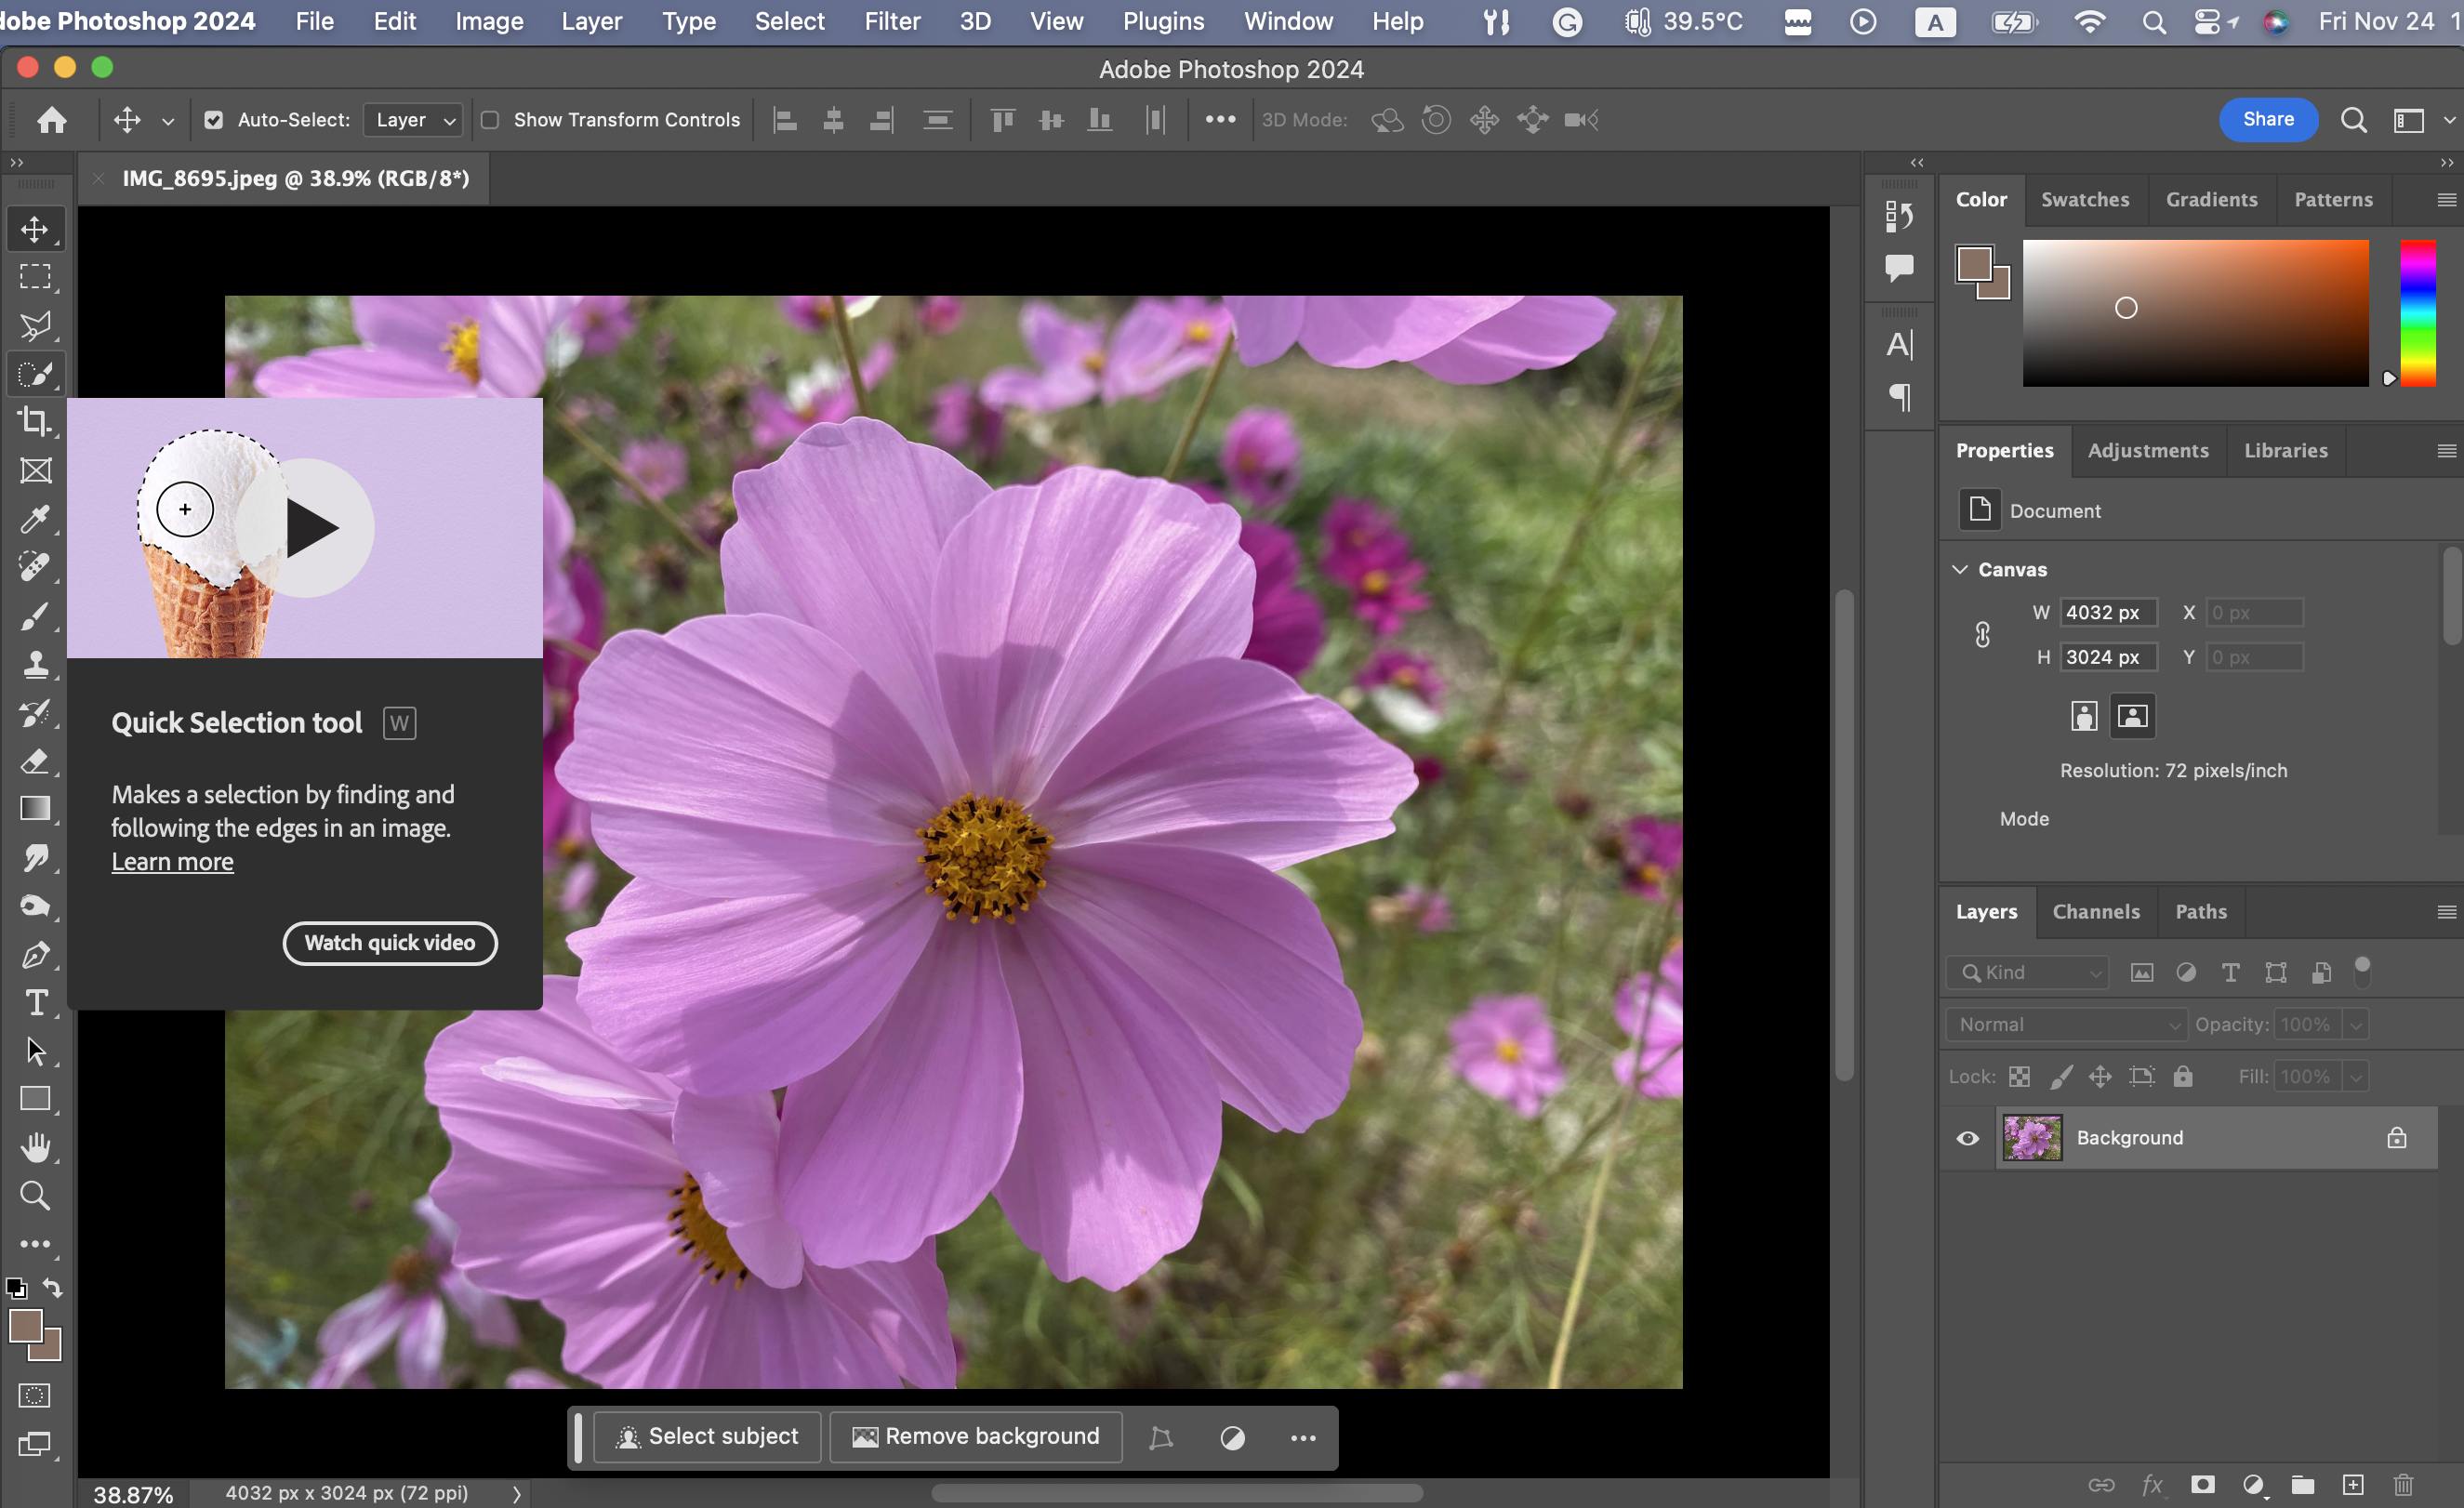
Task: Select the Hand tool
Action: pos(35,1147)
